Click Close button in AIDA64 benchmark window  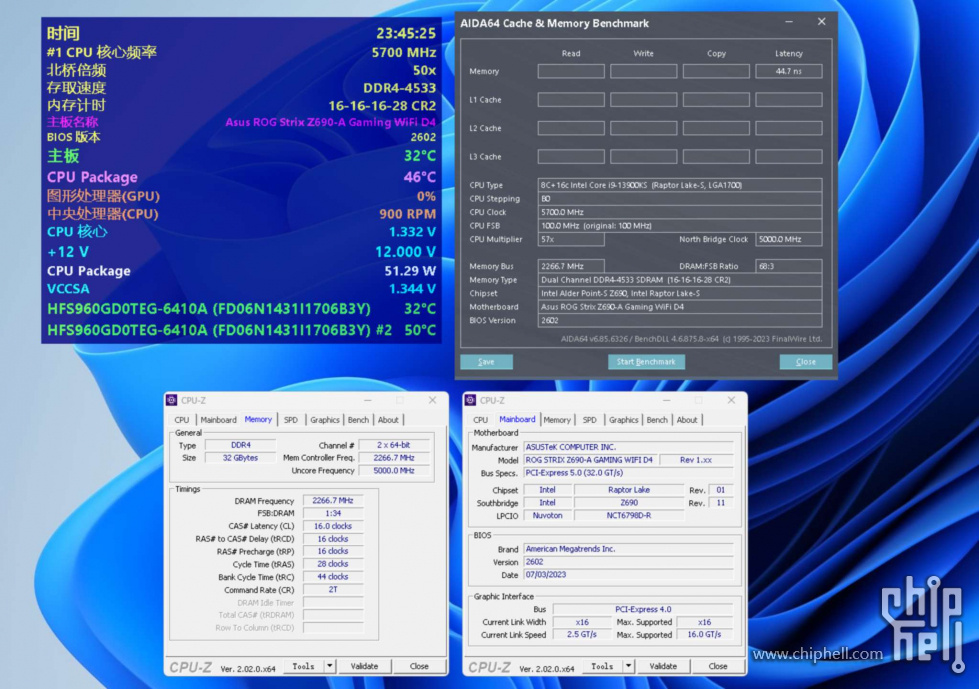[x=806, y=362]
